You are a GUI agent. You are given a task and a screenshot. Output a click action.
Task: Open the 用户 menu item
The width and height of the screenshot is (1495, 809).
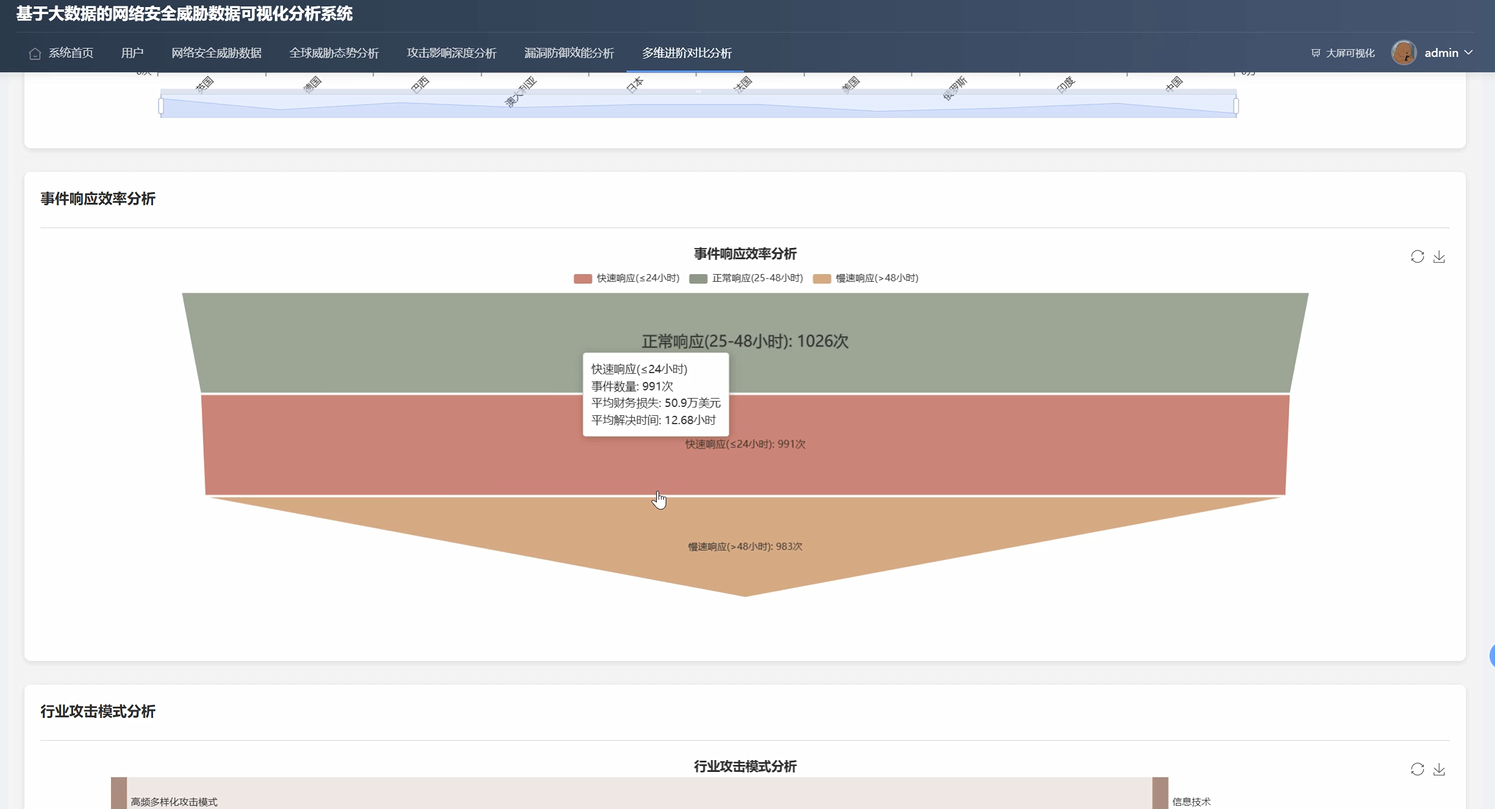[132, 53]
